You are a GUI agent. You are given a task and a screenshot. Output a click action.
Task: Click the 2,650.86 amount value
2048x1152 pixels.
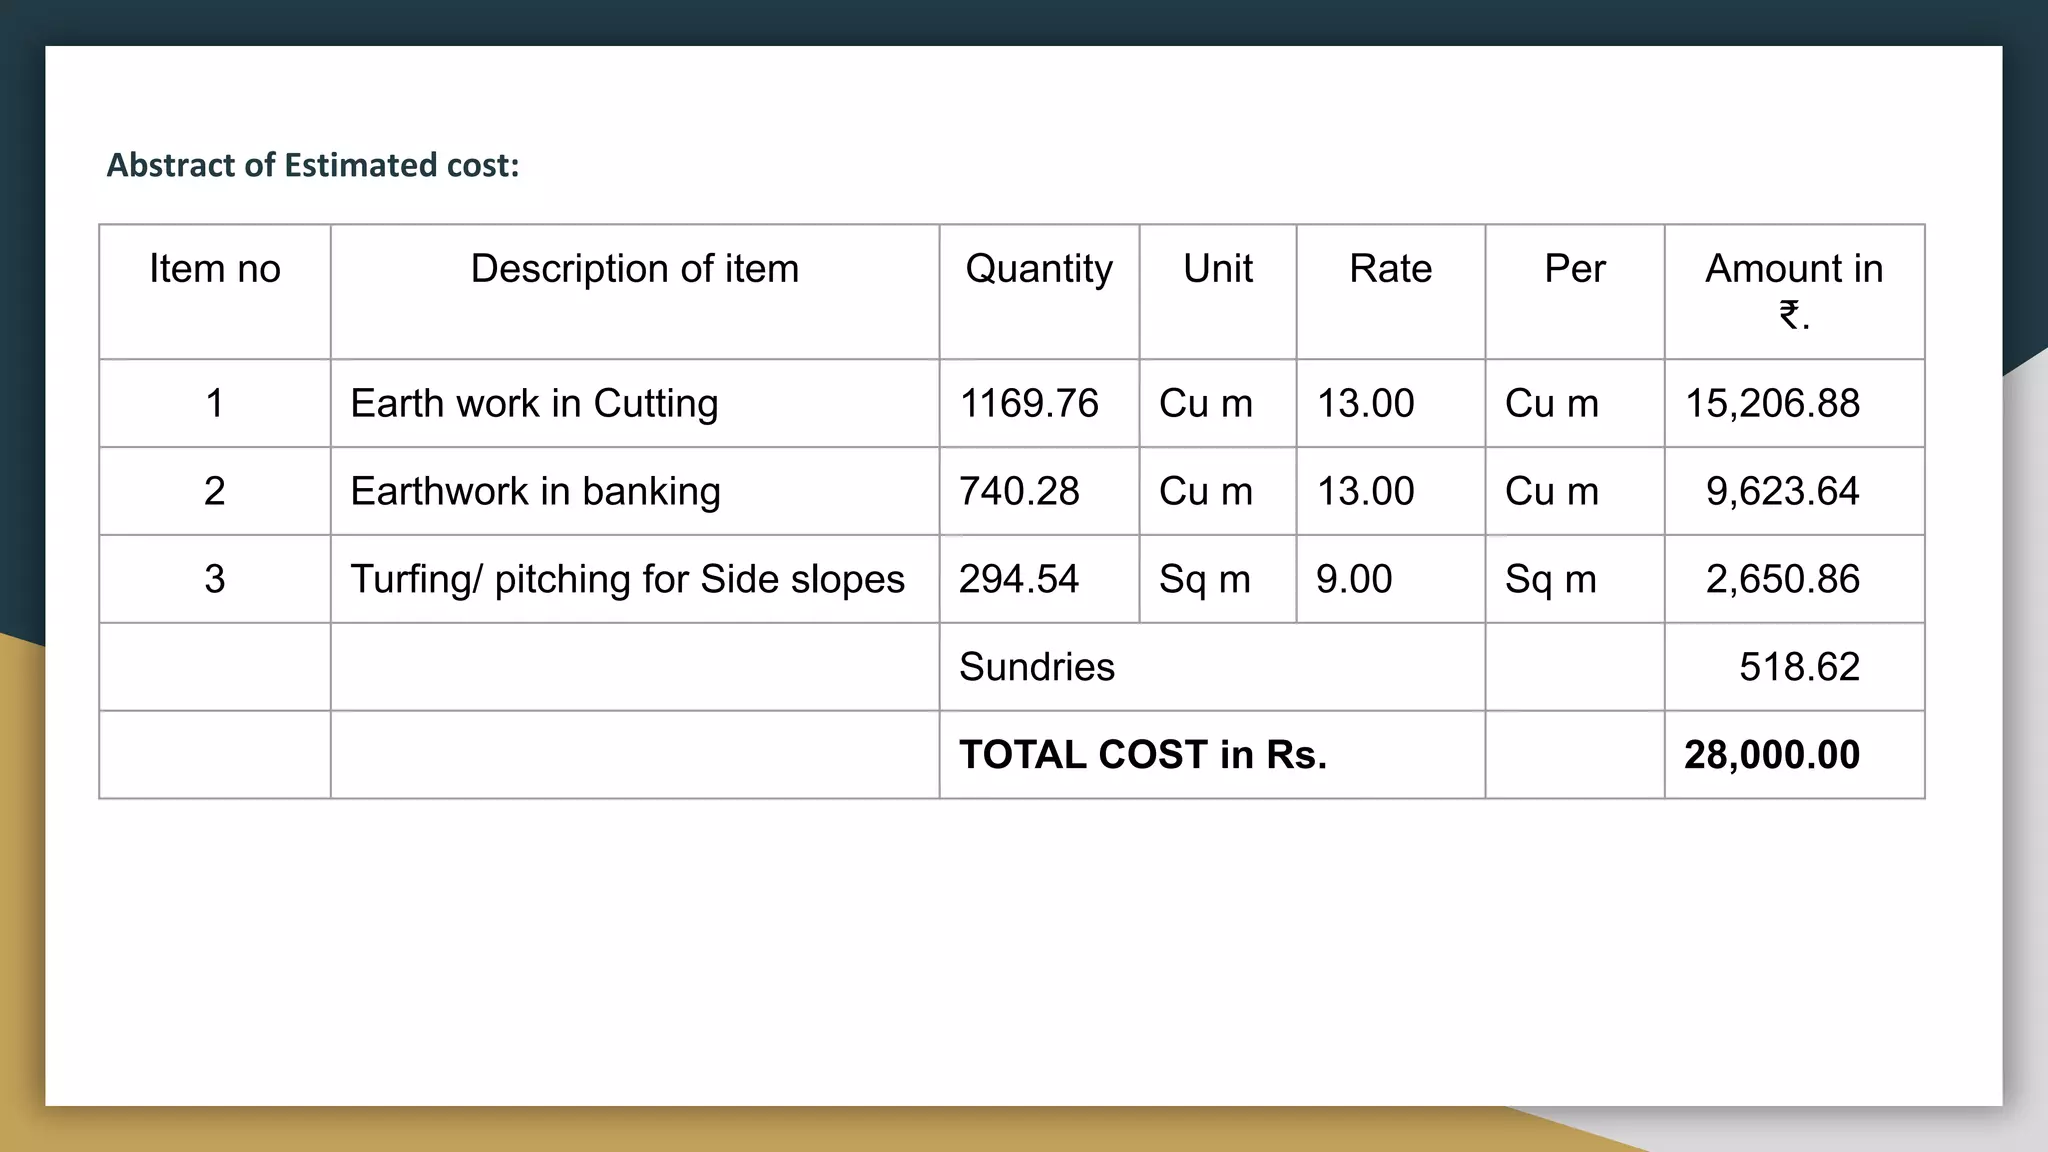coord(1782,580)
